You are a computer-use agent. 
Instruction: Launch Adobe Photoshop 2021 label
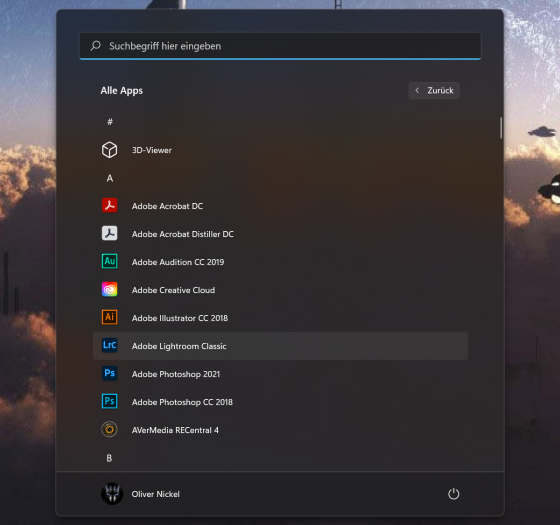[x=176, y=374]
